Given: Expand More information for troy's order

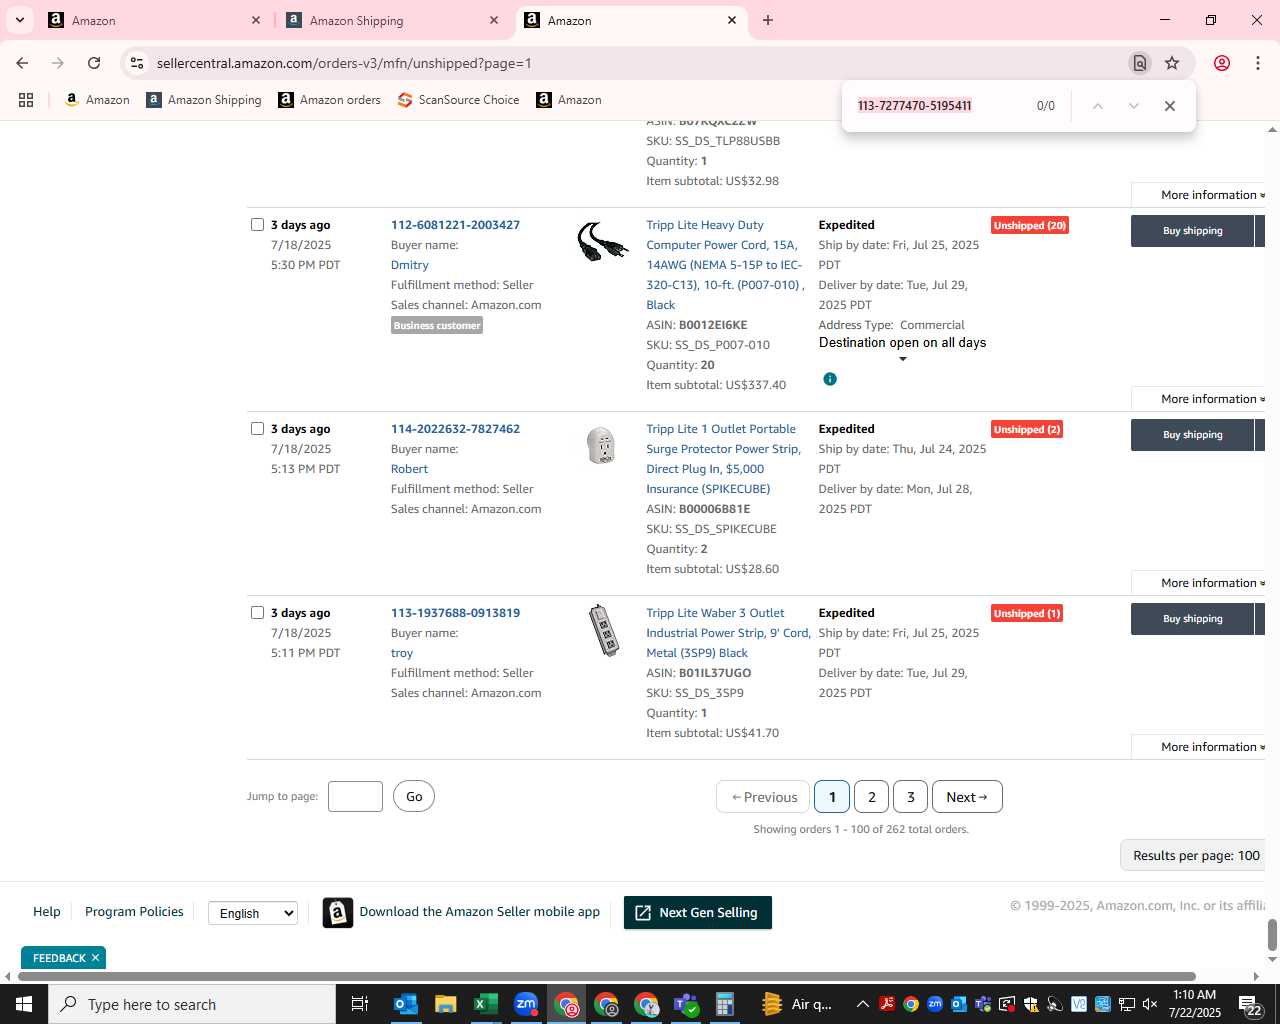Looking at the screenshot, I should [x=1211, y=747].
